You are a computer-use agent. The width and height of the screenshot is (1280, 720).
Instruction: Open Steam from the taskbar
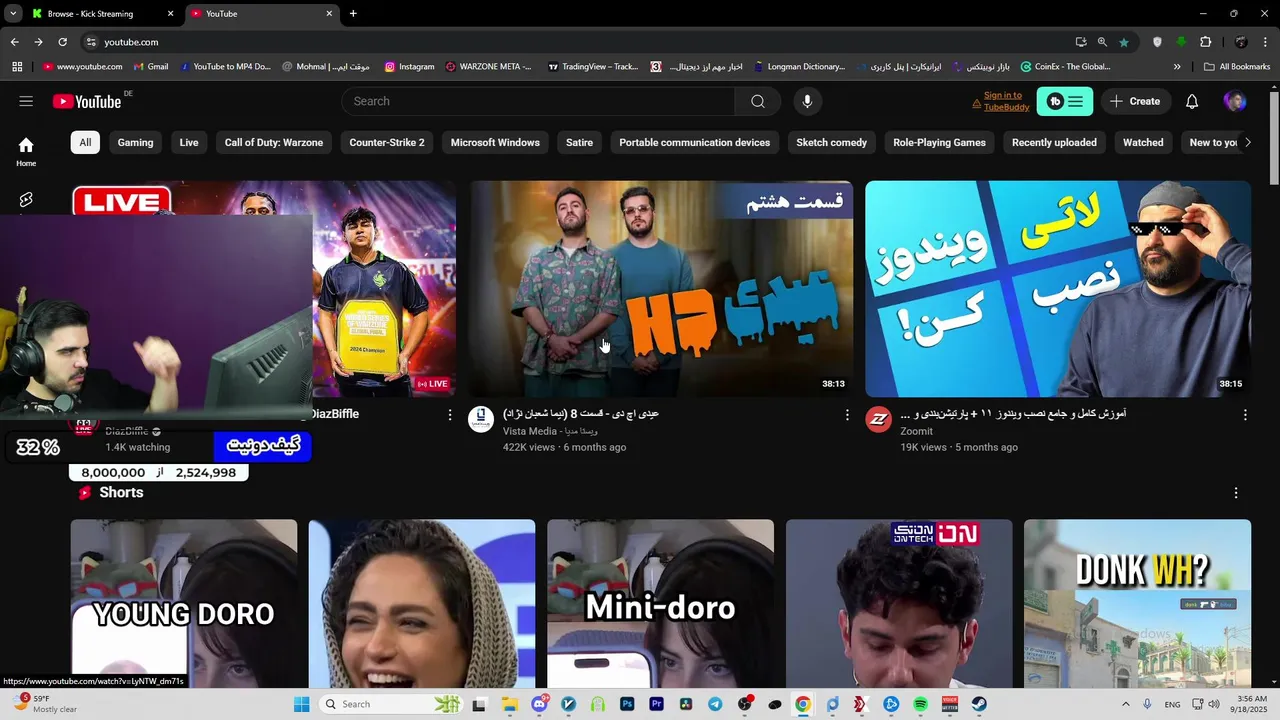tap(979, 704)
